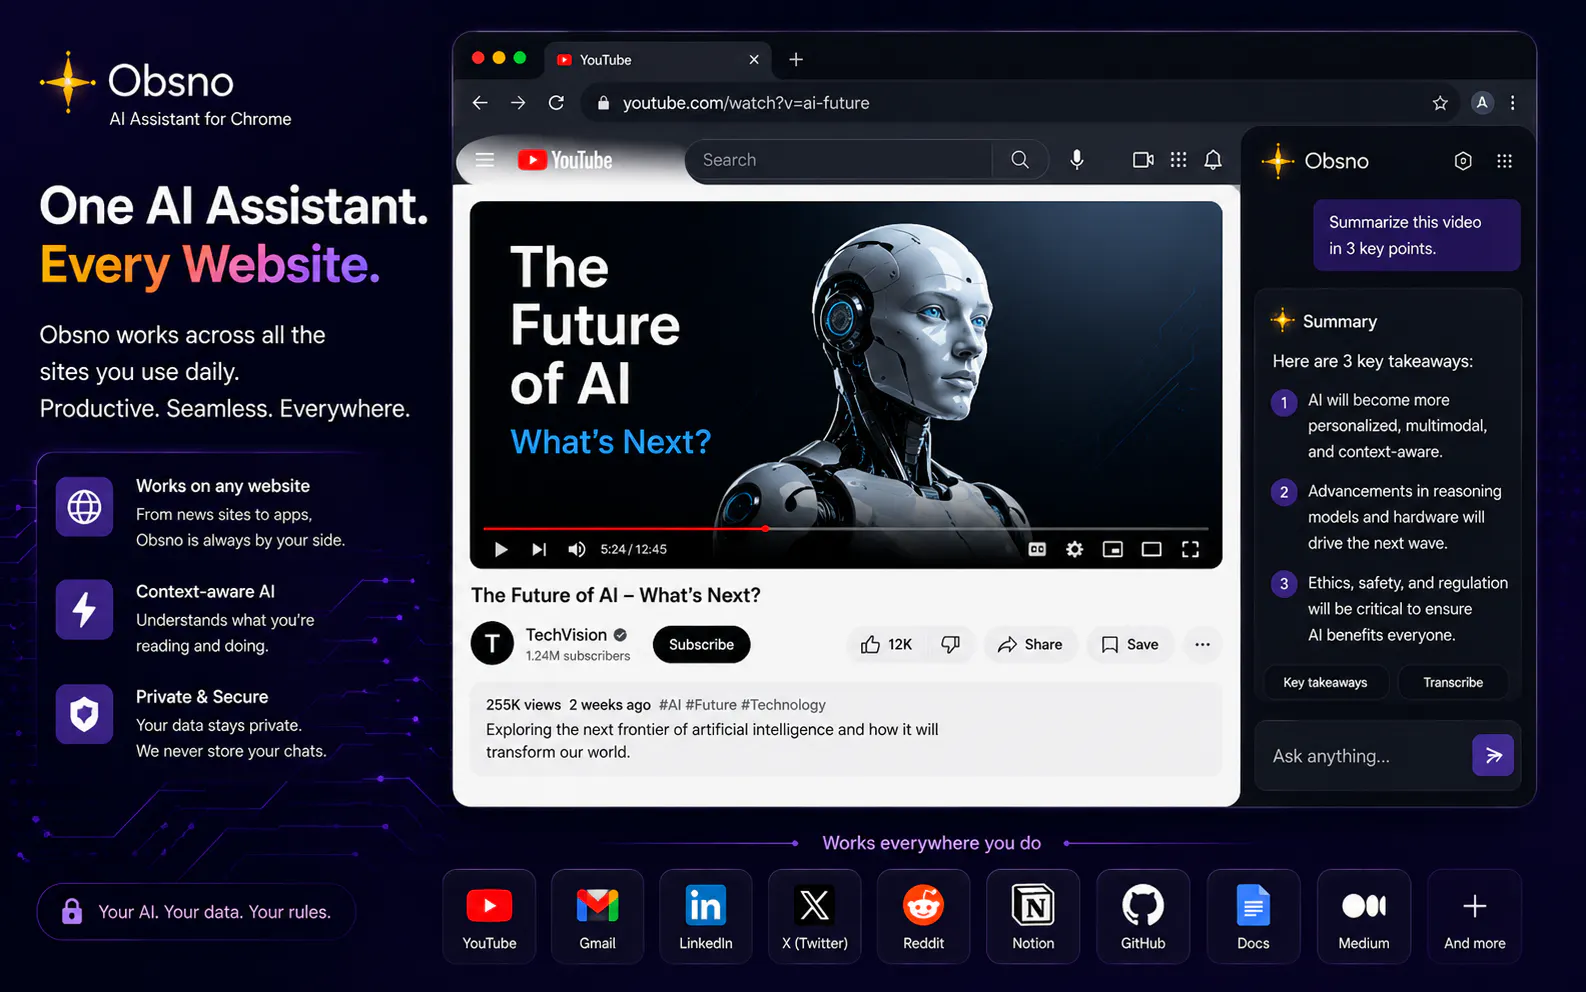Click the Key takeaways chip
This screenshot has width=1586, height=992.
click(1325, 682)
